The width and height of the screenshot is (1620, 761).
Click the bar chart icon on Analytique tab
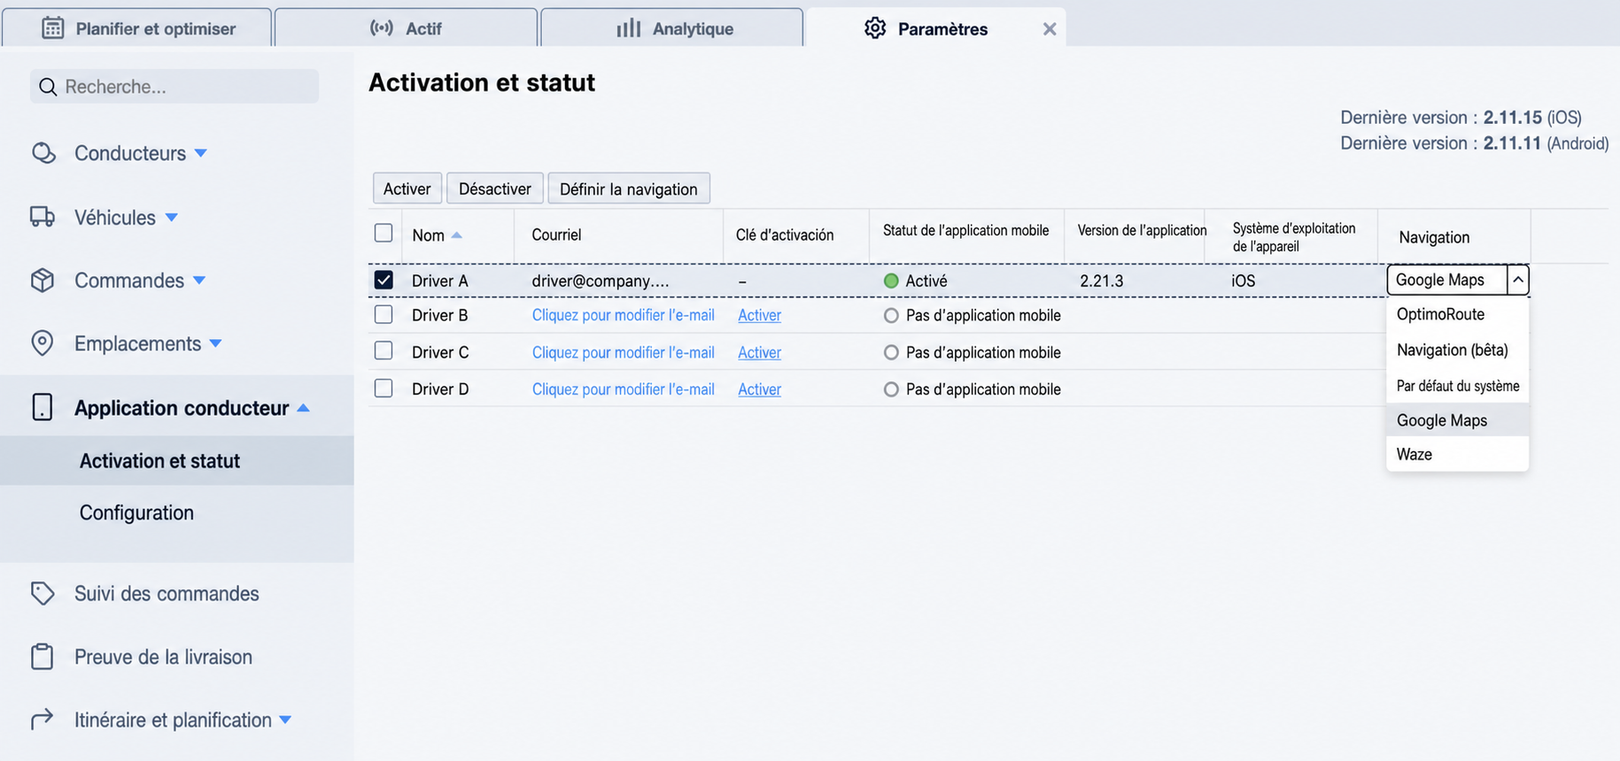pyautogui.click(x=629, y=28)
